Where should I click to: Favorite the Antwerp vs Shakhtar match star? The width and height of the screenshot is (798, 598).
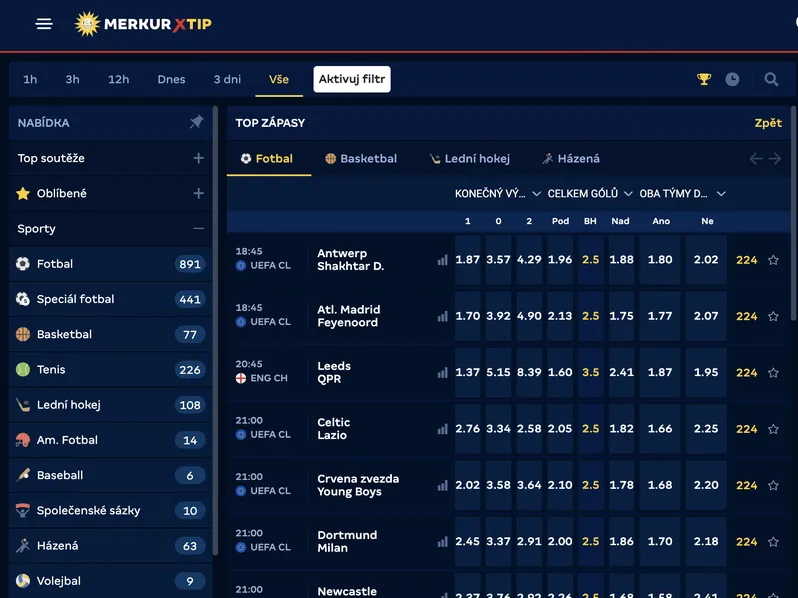pos(773,260)
